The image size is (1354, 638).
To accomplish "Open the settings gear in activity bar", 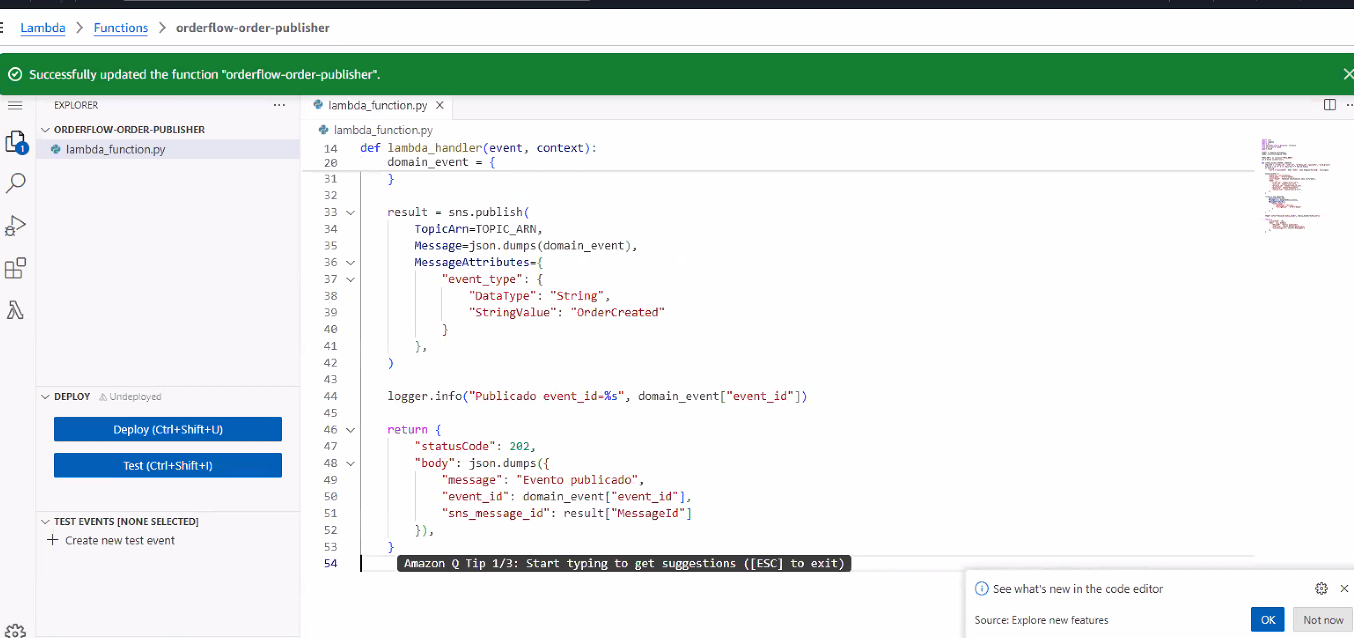I will [x=15, y=630].
